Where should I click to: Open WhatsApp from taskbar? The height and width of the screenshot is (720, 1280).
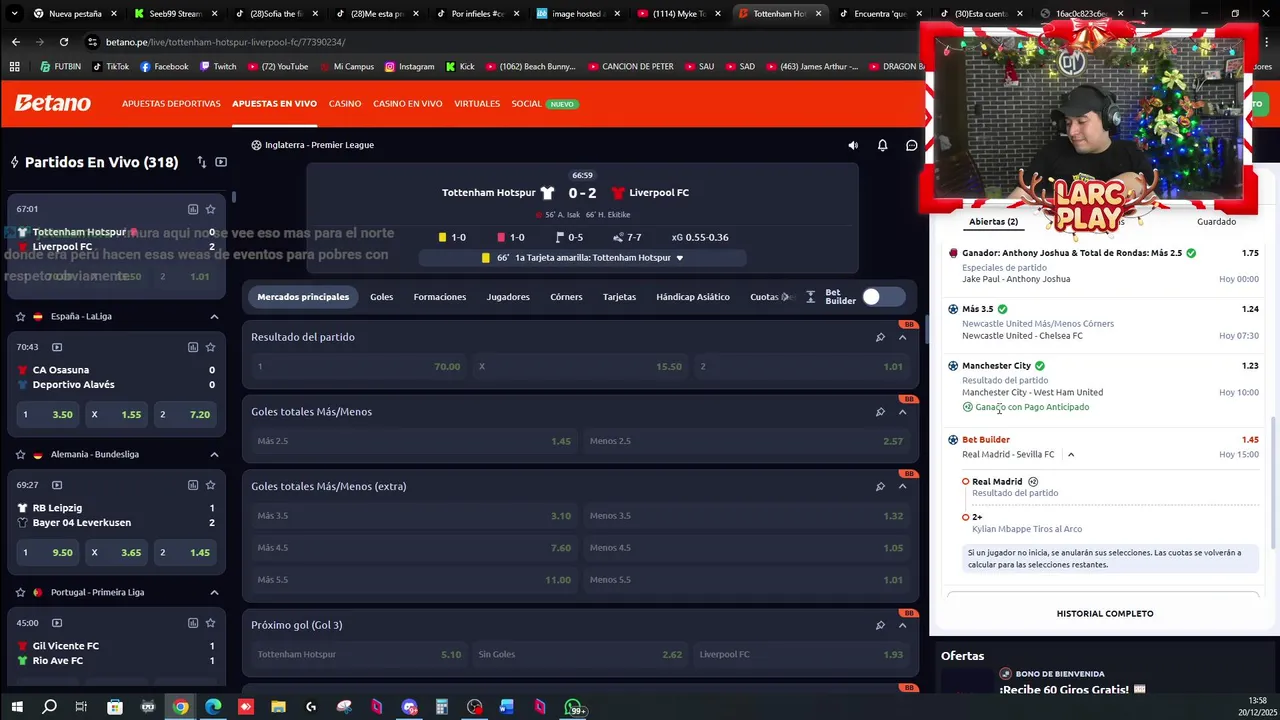pyautogui.click(x=574, y=707)
